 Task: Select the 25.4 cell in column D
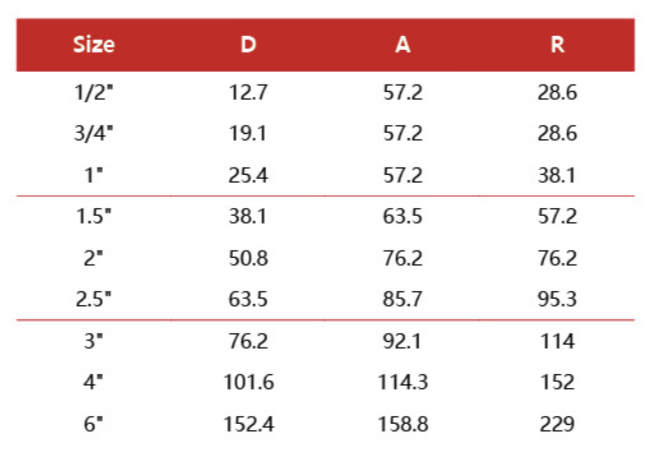[x=248, y=176]
